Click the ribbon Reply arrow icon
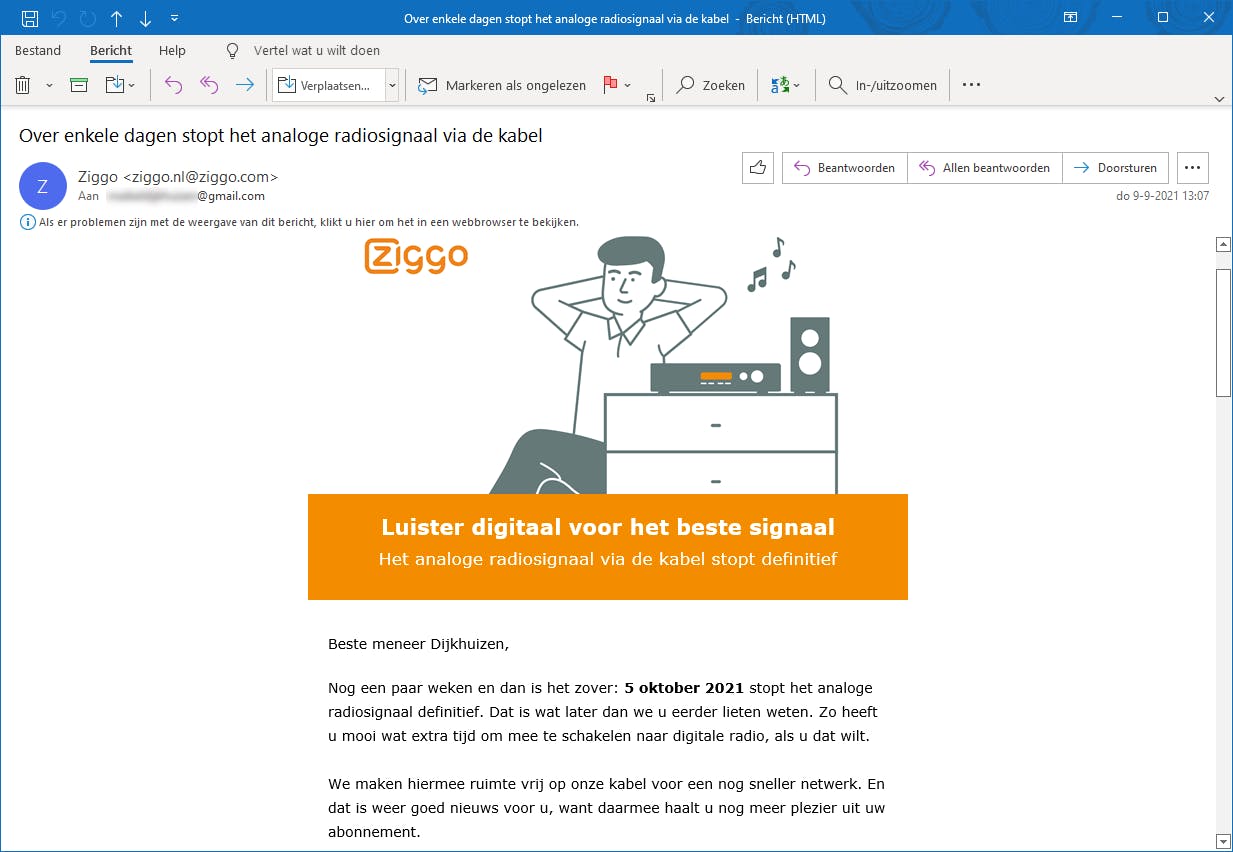Viewport: 1233px width, 852px height. [x=173, y=85]
